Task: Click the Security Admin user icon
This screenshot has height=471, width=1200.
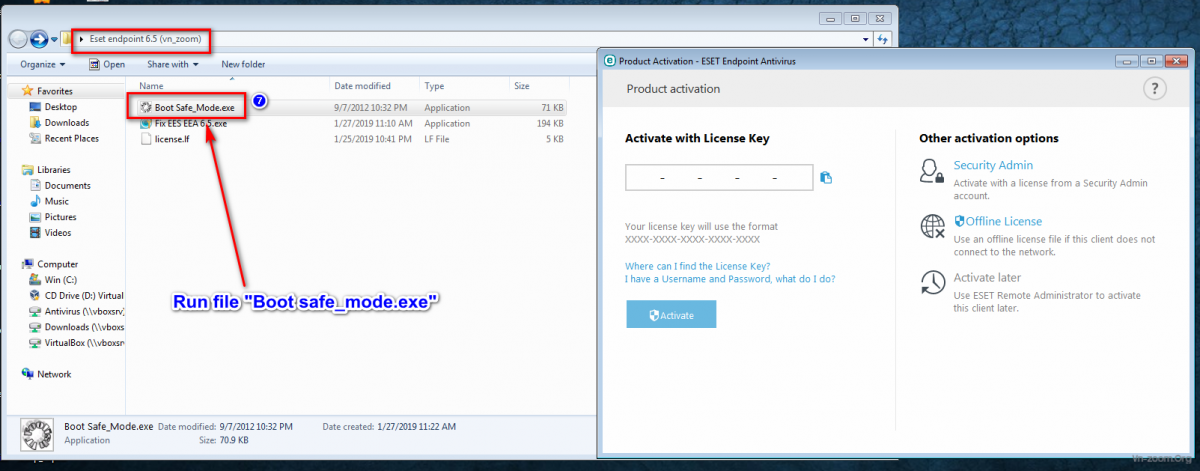Action: (x=932, y=172)
